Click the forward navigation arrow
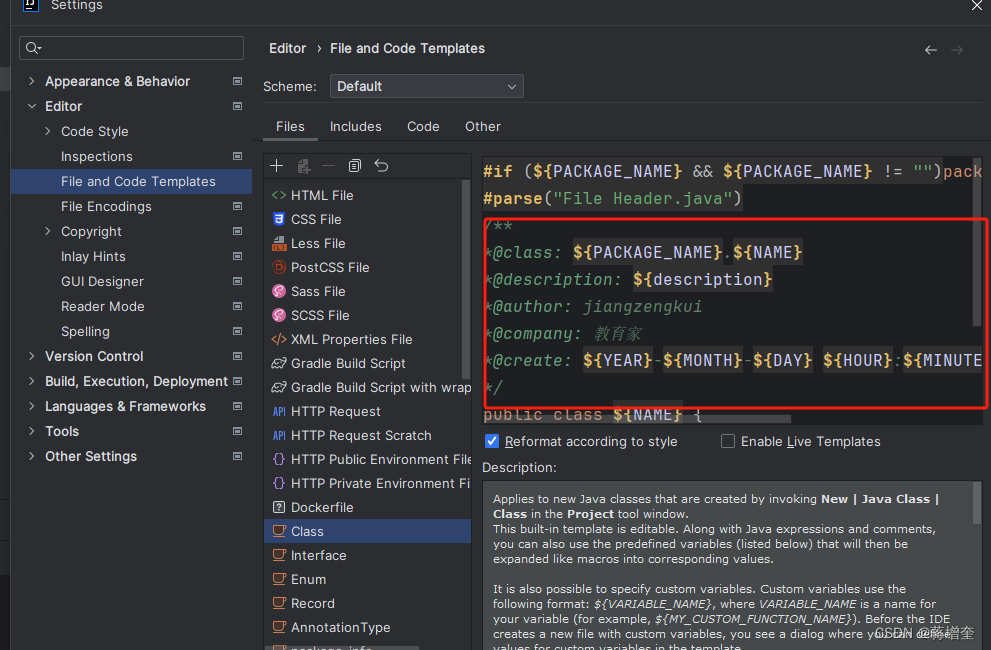The image size is (991, 650). [x=957, y=50]
